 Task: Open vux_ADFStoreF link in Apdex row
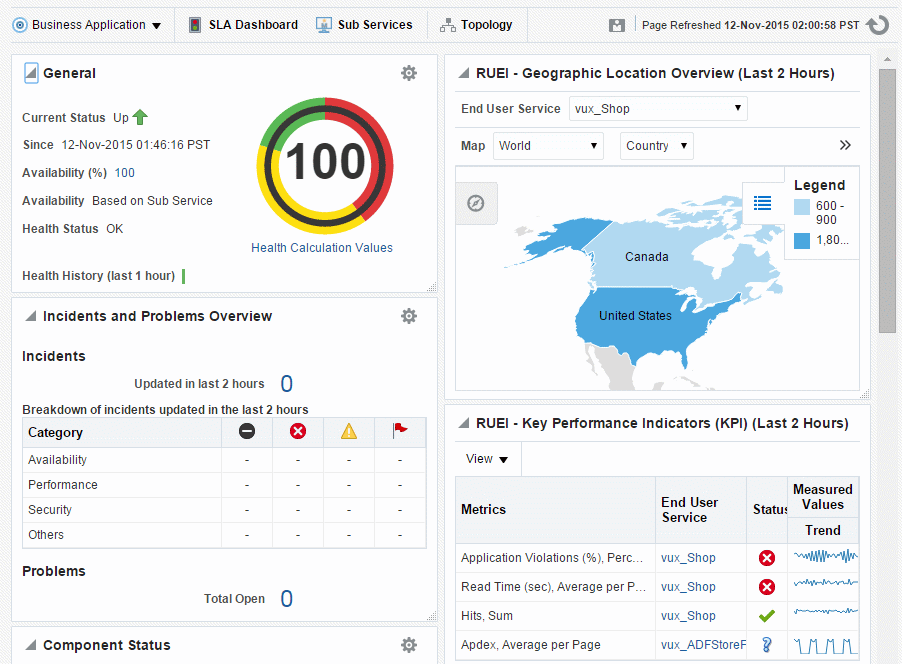coord(704,645)
